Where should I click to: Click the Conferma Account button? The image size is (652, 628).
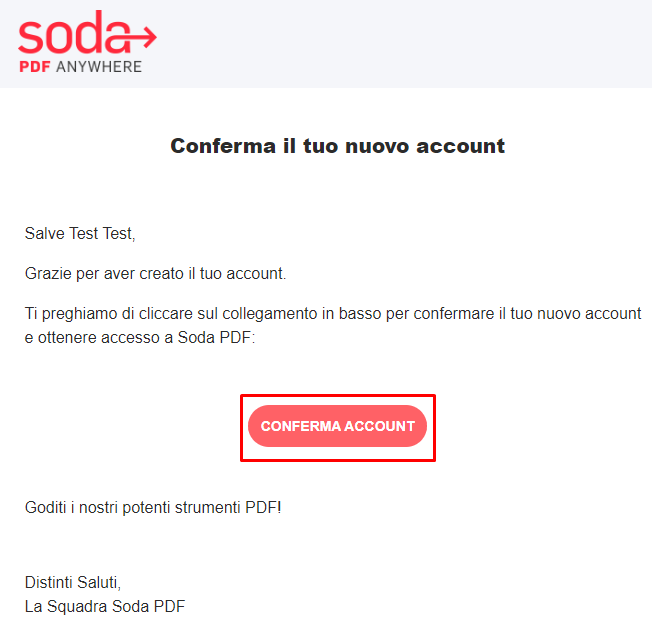(x=338, y=426)
